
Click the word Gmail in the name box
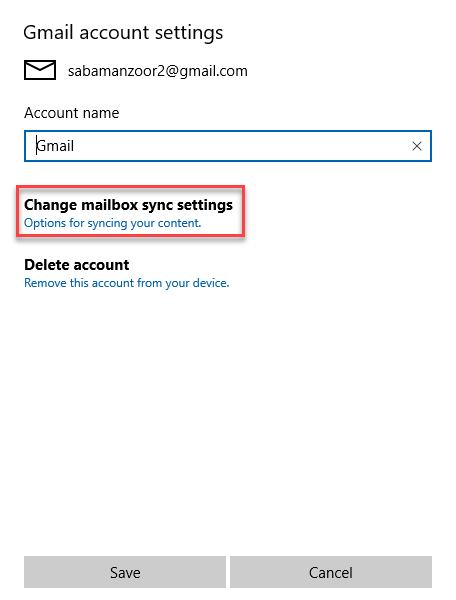(55, 146)
